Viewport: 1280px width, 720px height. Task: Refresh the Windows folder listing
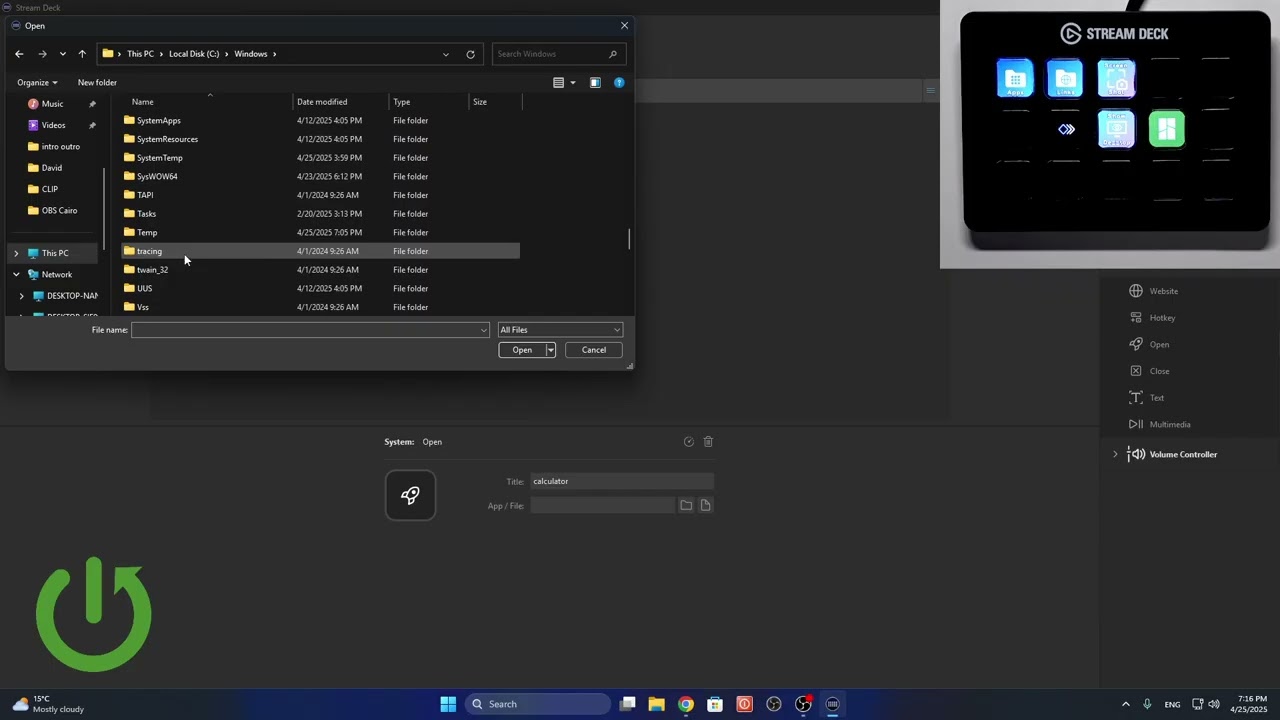[470, 54]
